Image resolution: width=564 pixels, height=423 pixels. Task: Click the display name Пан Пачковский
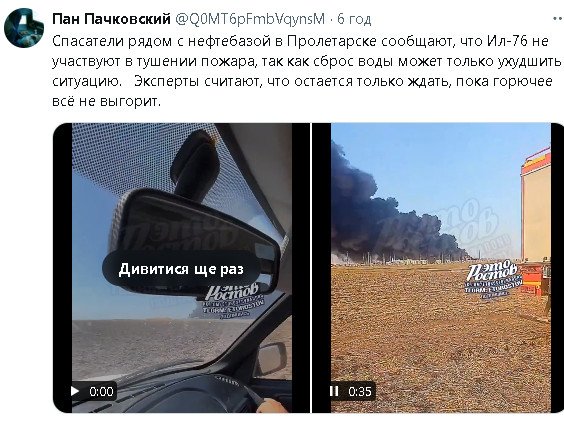[x=111, y=19]
